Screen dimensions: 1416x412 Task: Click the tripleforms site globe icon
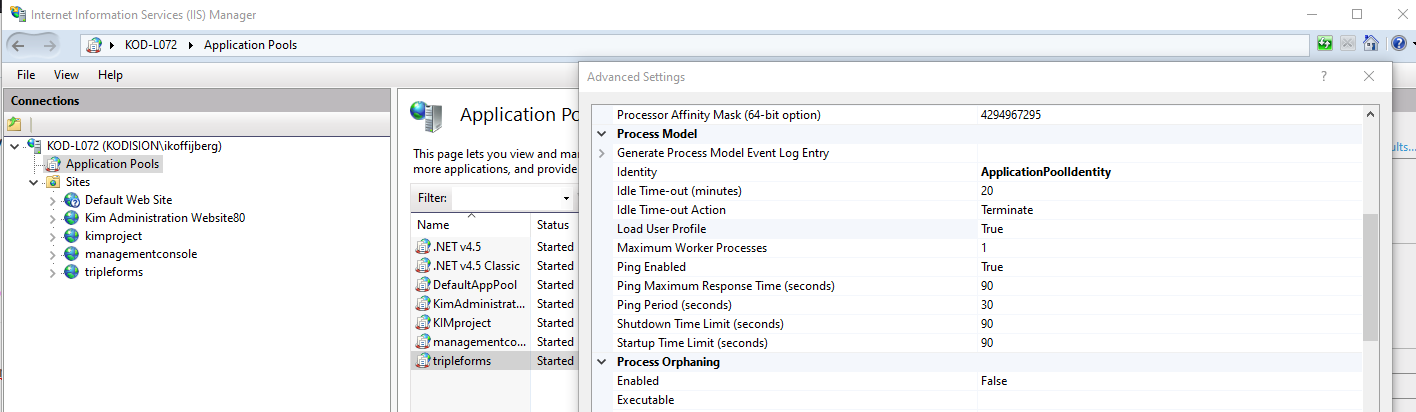click(71, 272)
